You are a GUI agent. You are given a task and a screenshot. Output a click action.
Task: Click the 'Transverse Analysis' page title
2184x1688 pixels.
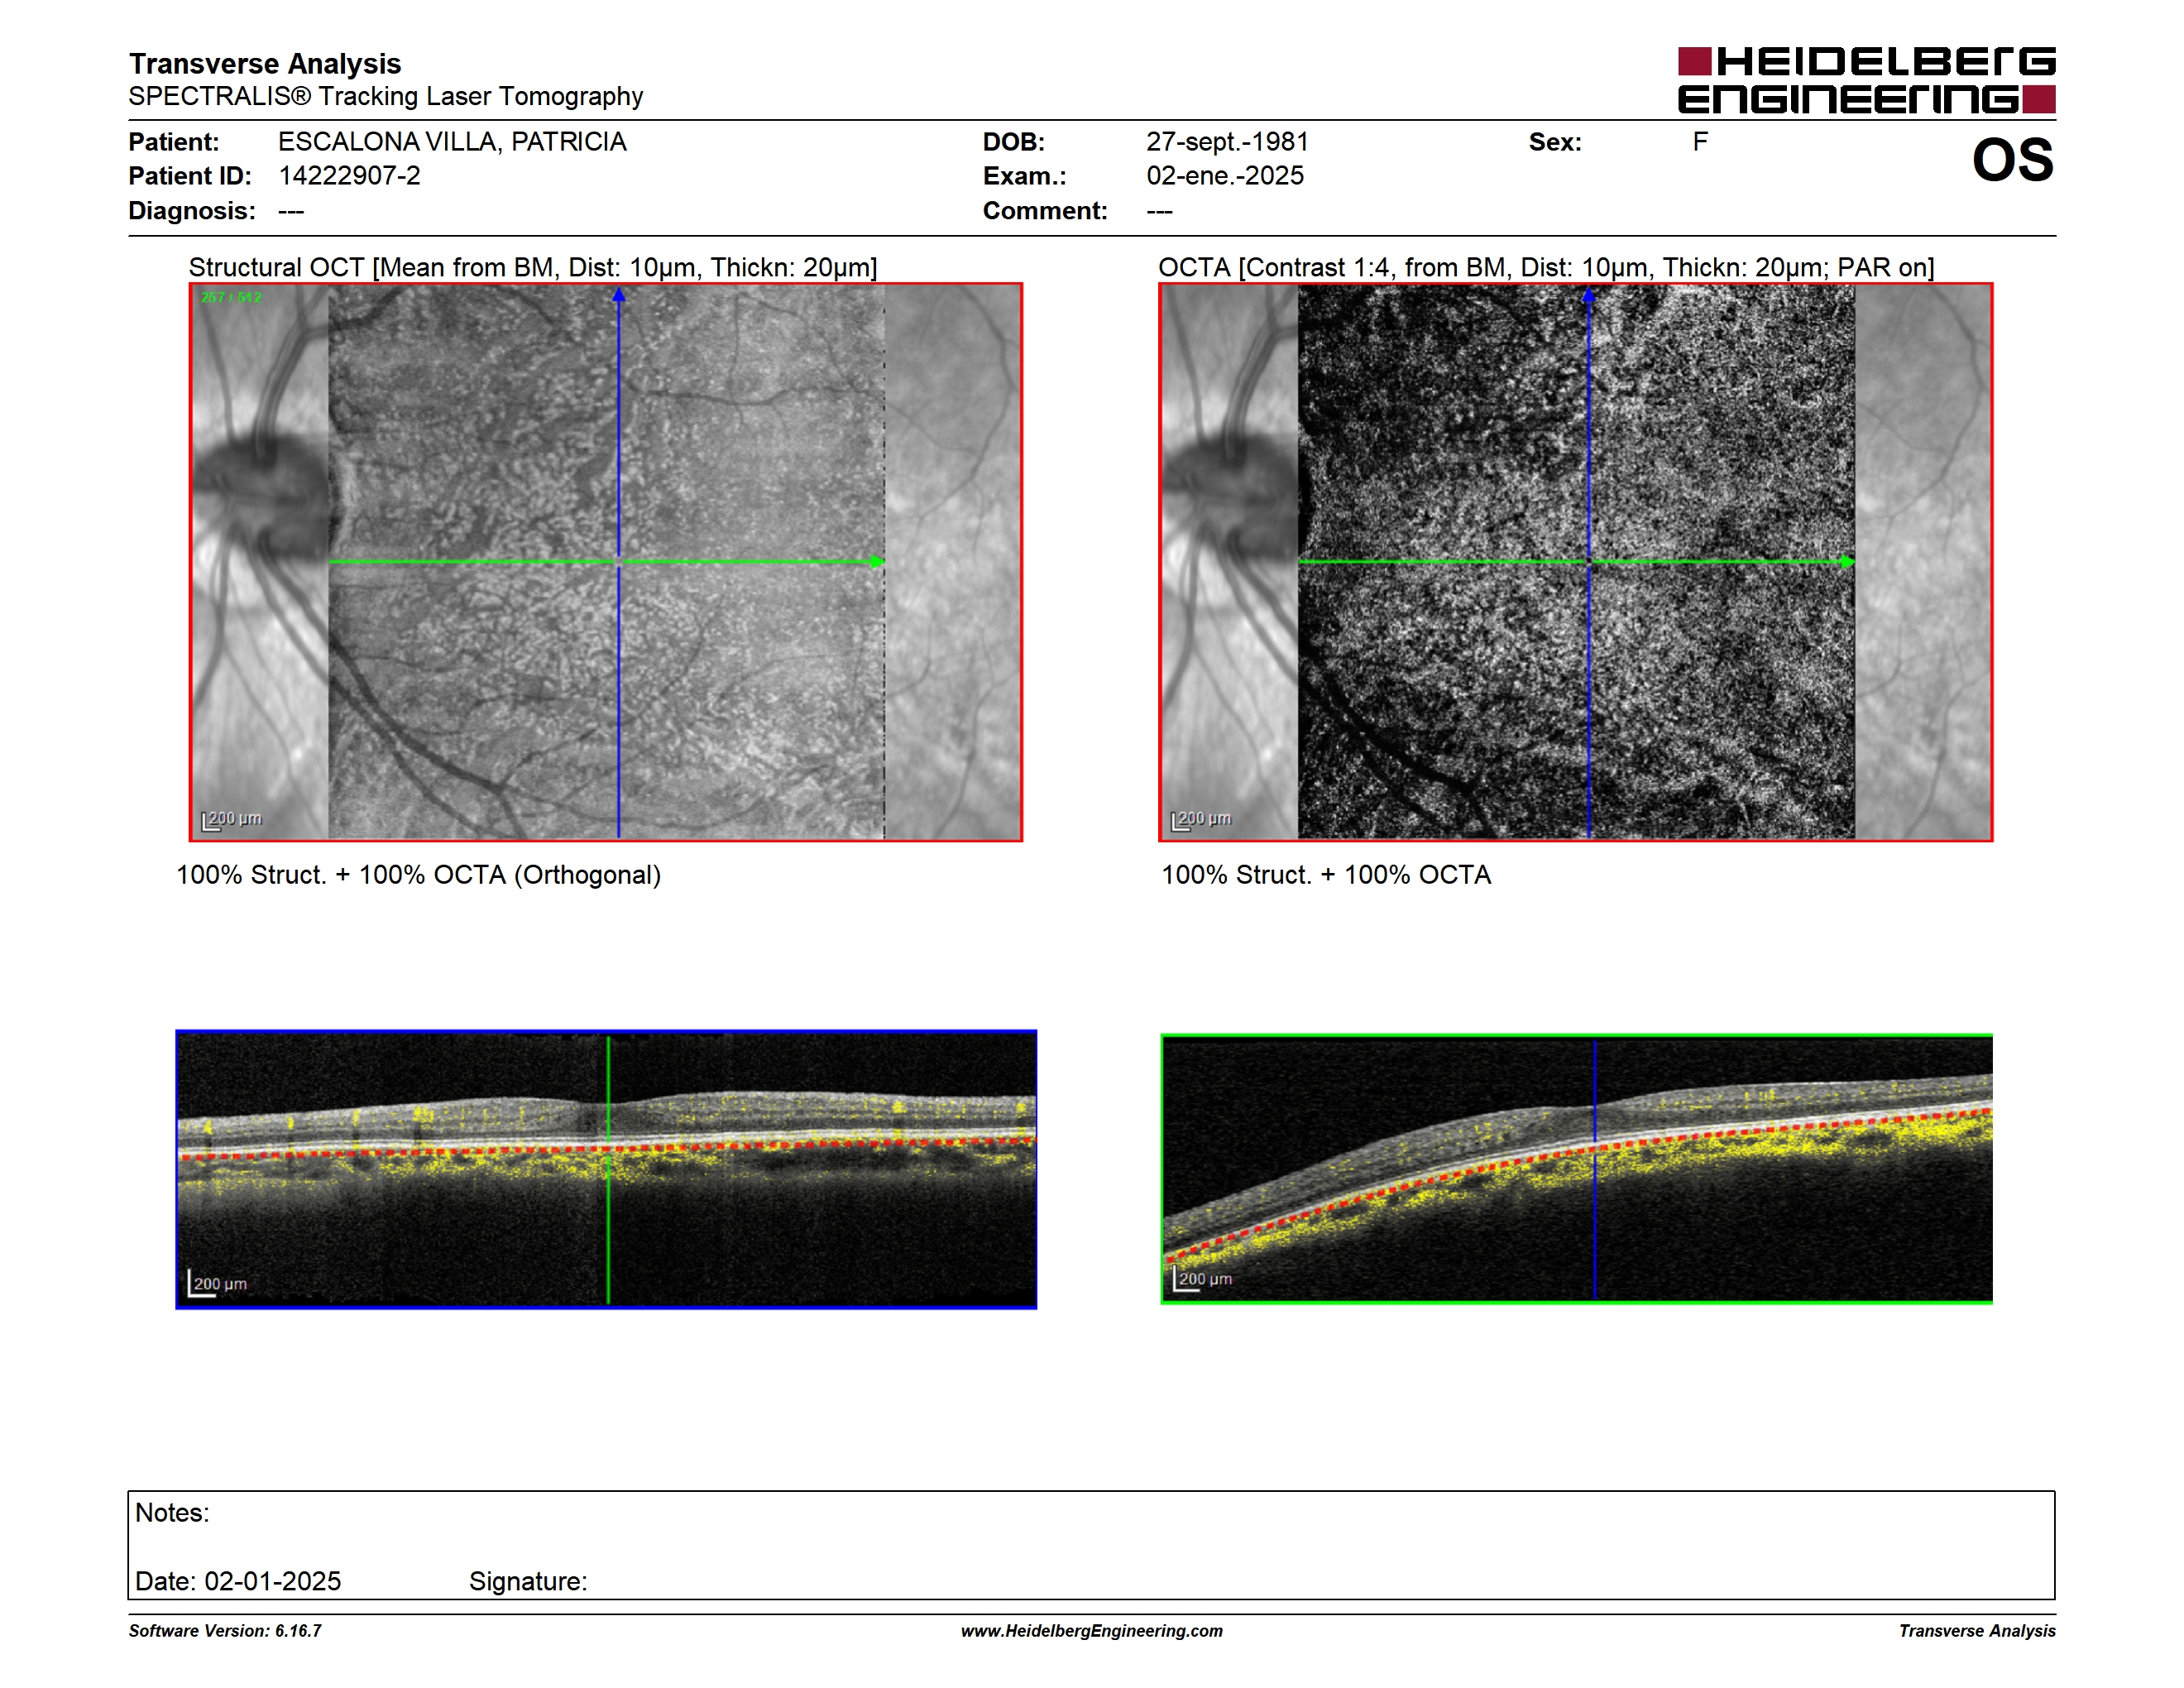coord(265,63)
